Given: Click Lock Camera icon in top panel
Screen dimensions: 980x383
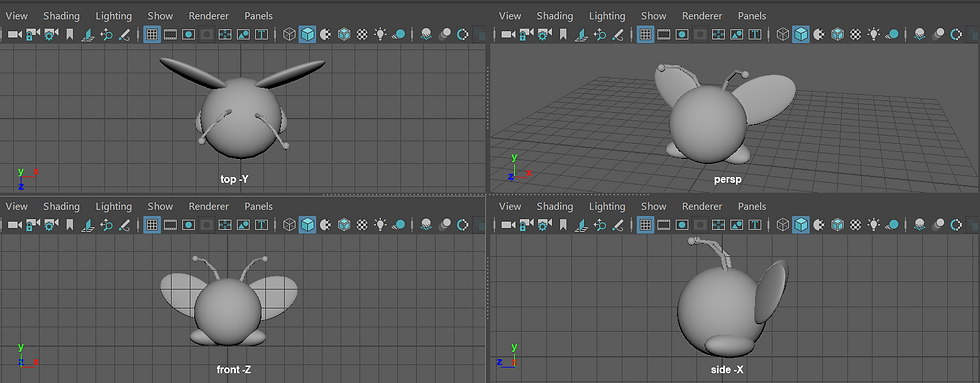Looking at the screenshot, I should click(32, 34).
